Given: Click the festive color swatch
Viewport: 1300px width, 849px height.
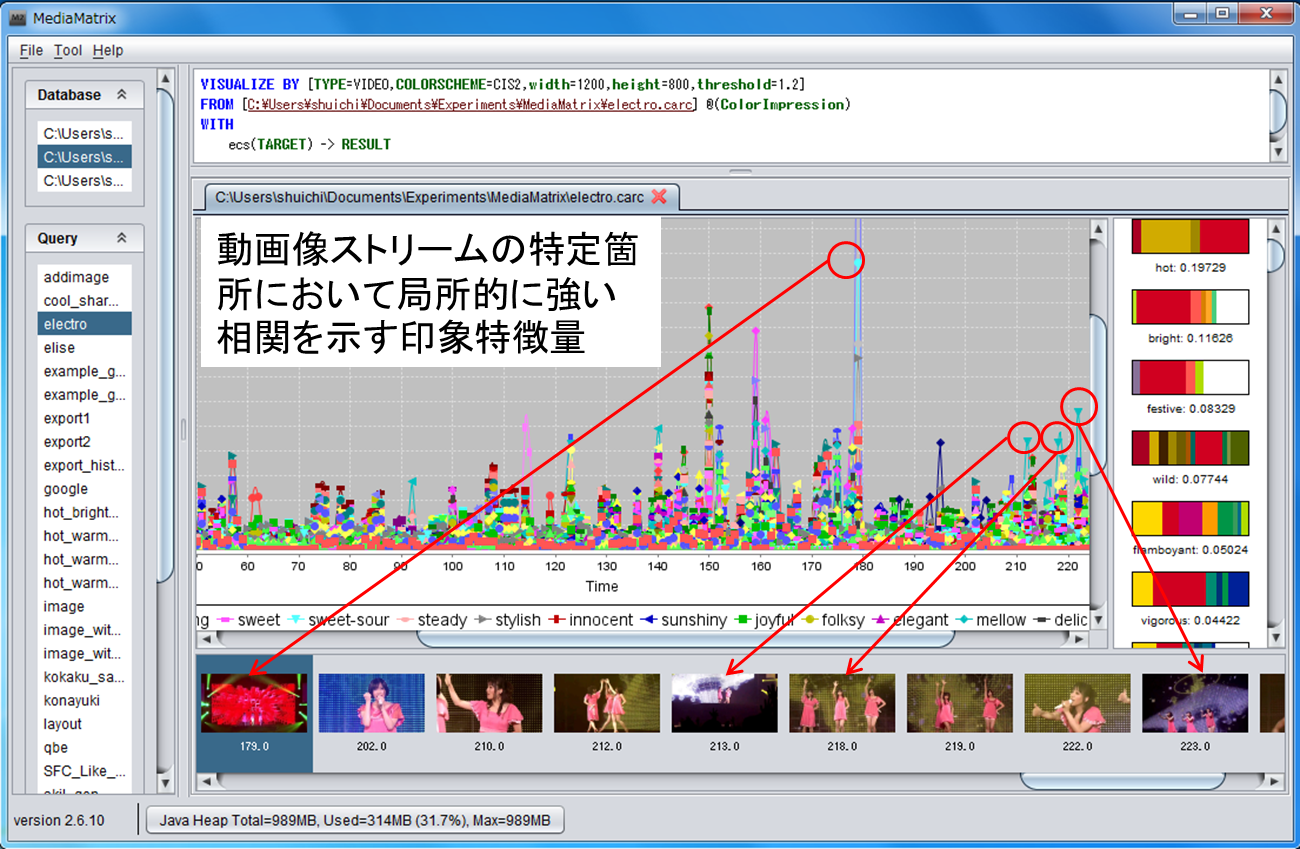Looking at the screenshot, I should (x=1190, y=378).
